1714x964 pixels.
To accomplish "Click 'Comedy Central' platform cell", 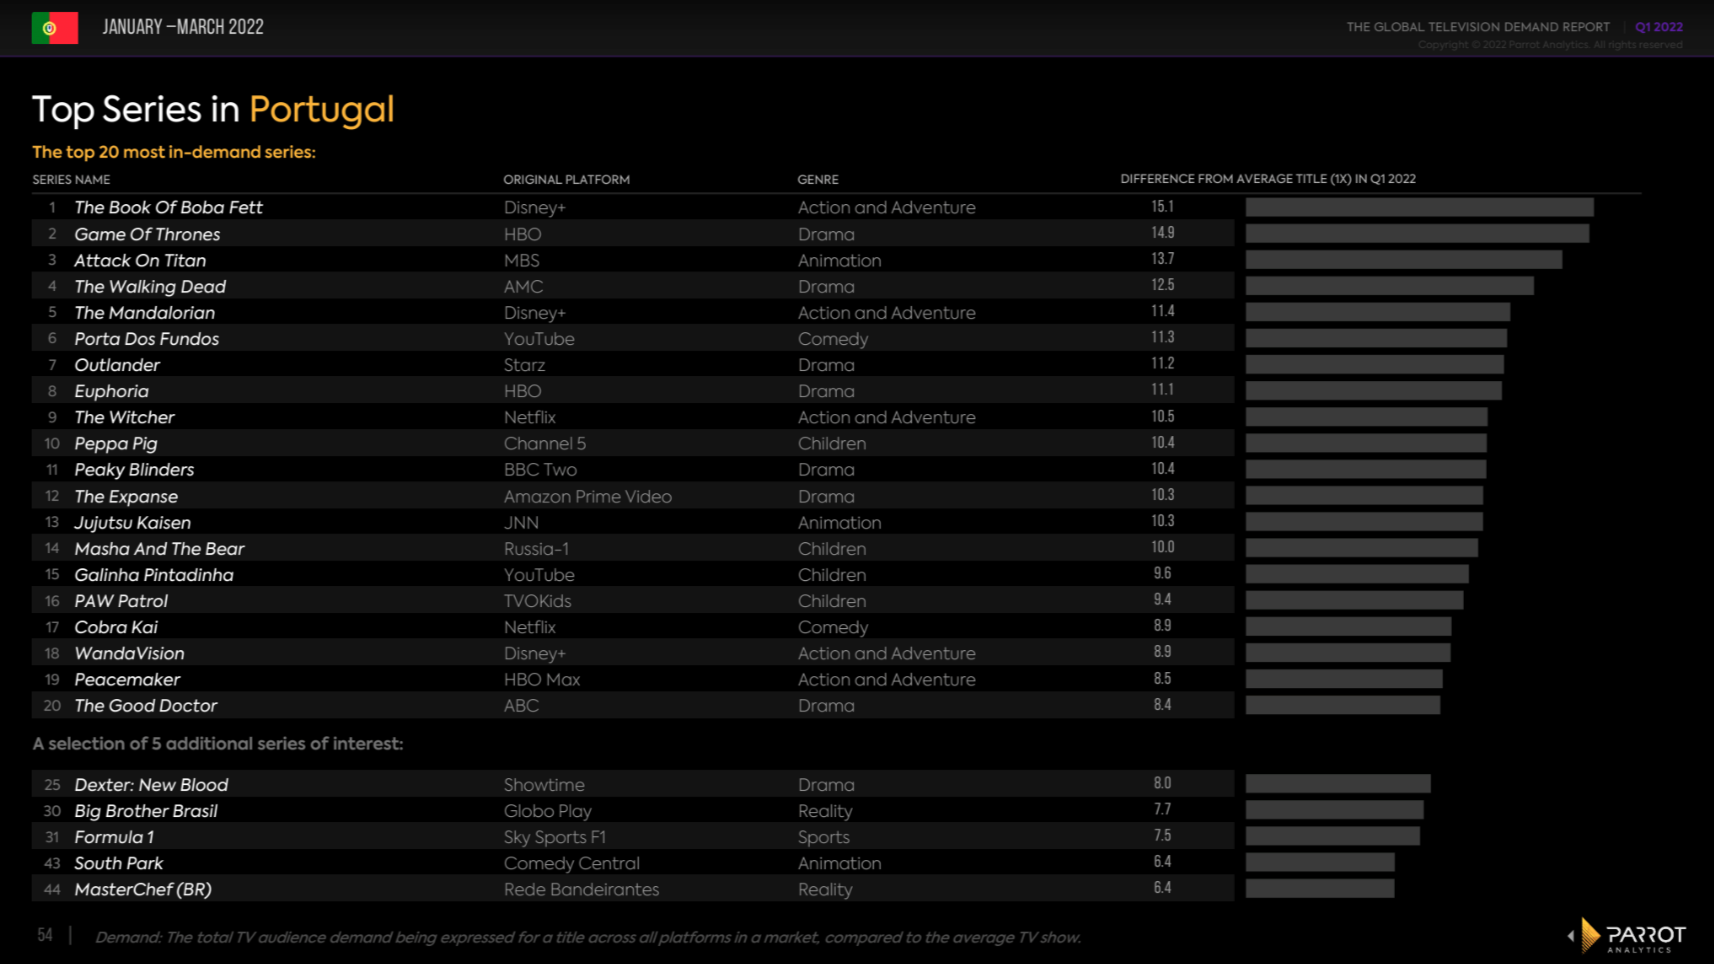I will (572, 863).
